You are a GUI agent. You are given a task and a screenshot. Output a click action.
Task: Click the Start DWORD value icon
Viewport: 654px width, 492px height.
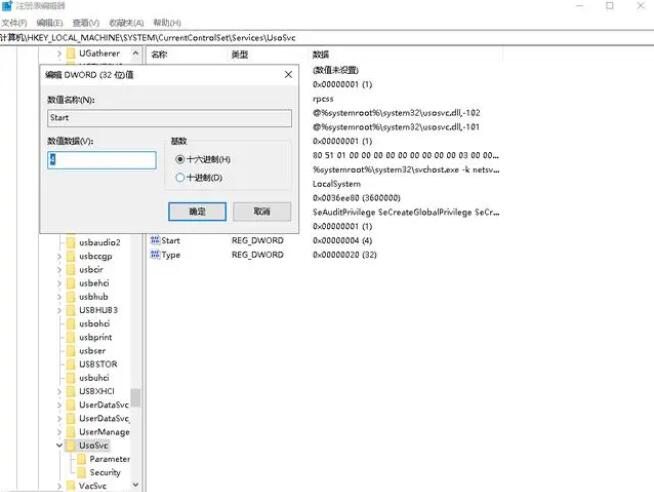coord(155,240)
